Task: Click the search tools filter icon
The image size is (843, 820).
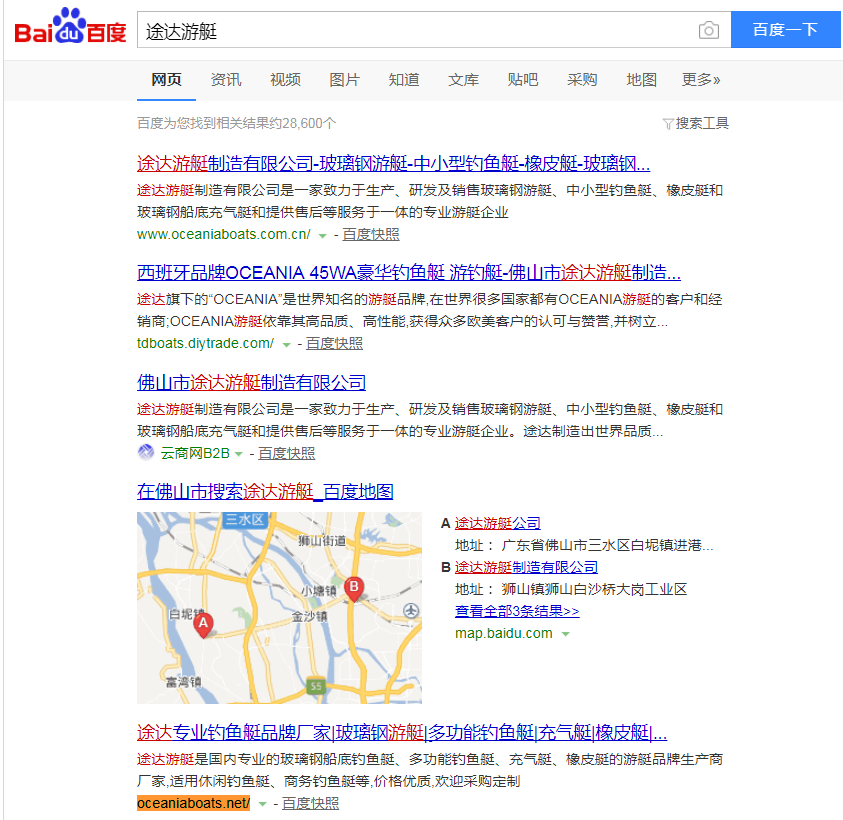Action: click(668, 124)
